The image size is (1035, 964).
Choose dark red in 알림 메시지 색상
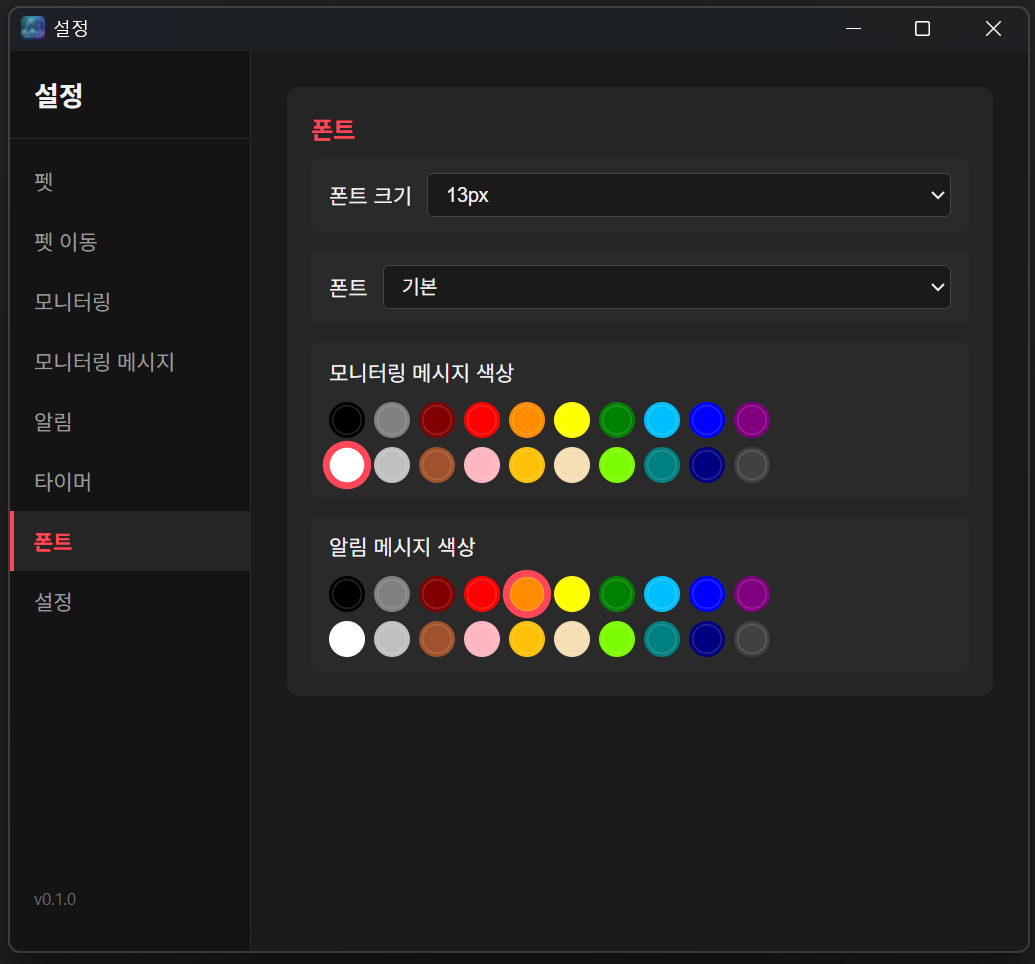click(437, 594)
